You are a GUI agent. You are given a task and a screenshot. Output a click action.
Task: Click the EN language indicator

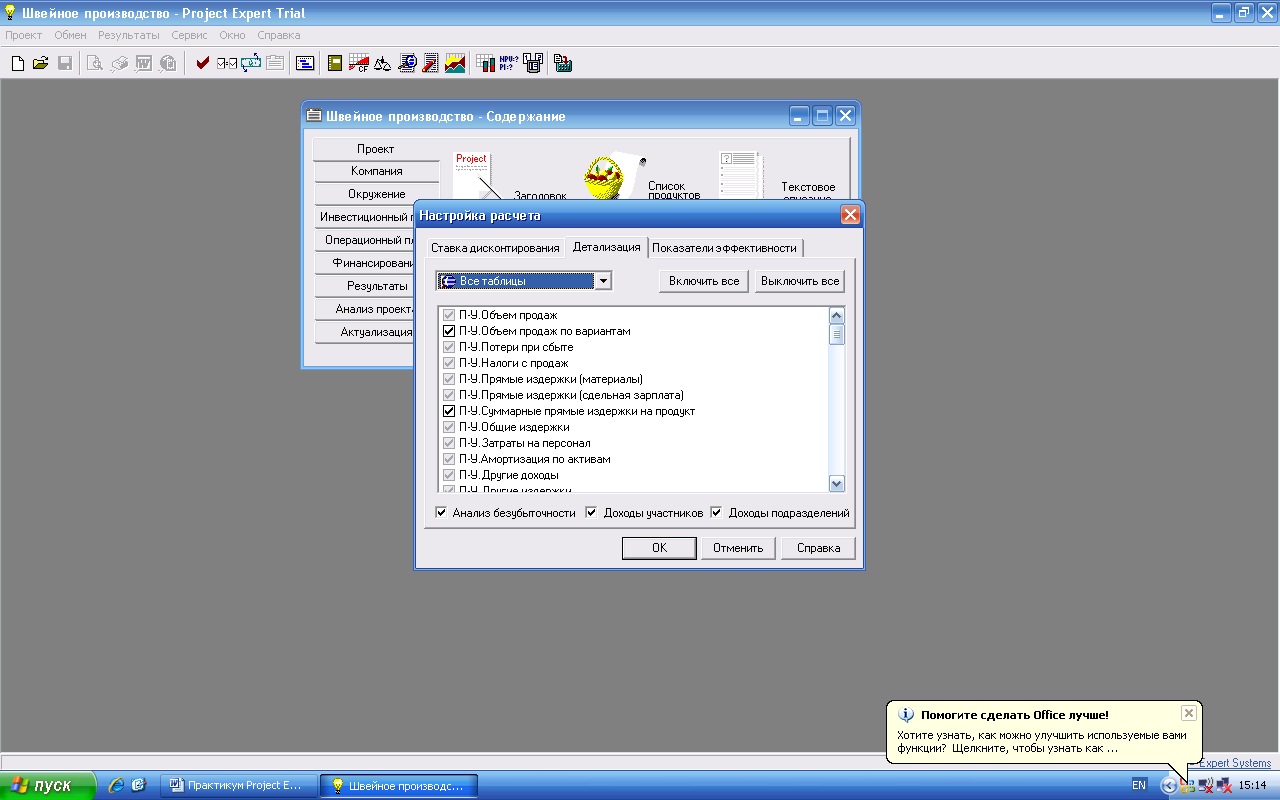point(1139,786)
